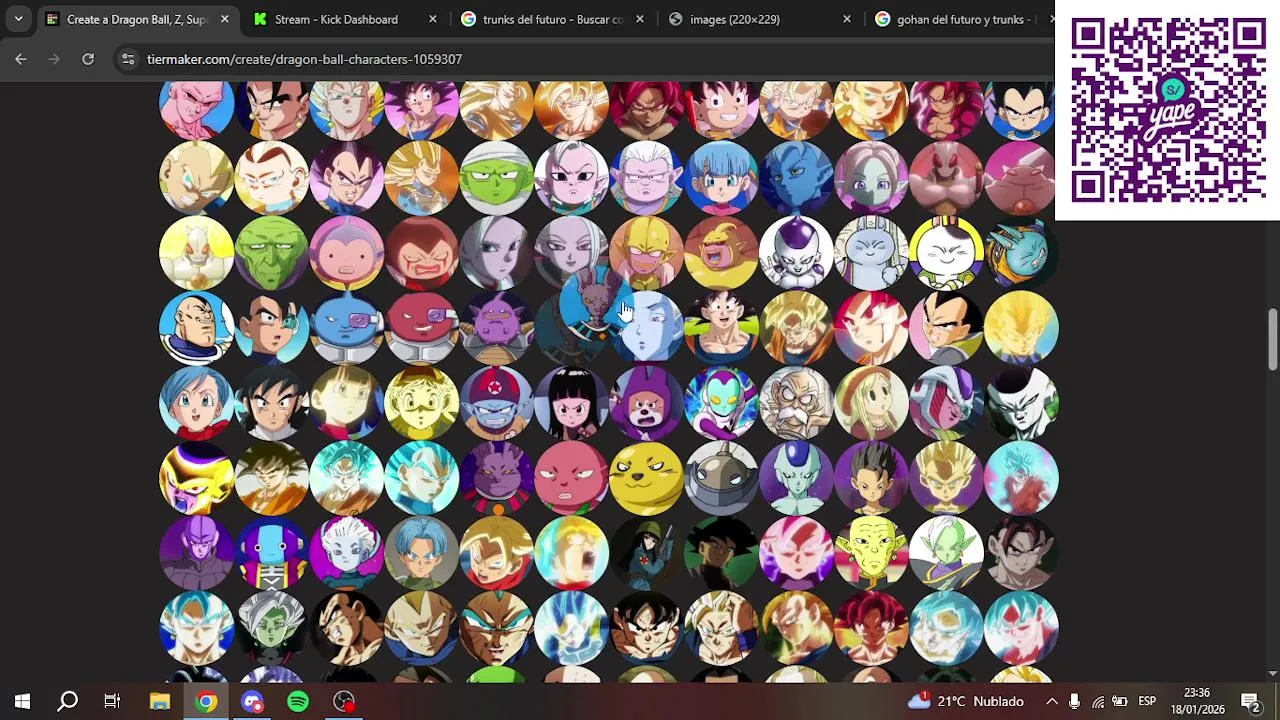This screenshot has width=1280, height=720.
Task: Open the Windows notification center
Action: point(1250,701)
